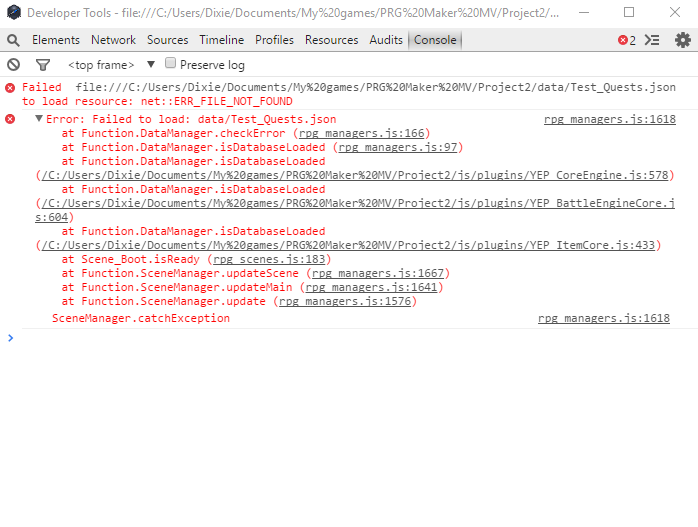The image size is (698, 527).
Task: Open the rpg_managers.js:1576 link
Action: coord(345,301)
